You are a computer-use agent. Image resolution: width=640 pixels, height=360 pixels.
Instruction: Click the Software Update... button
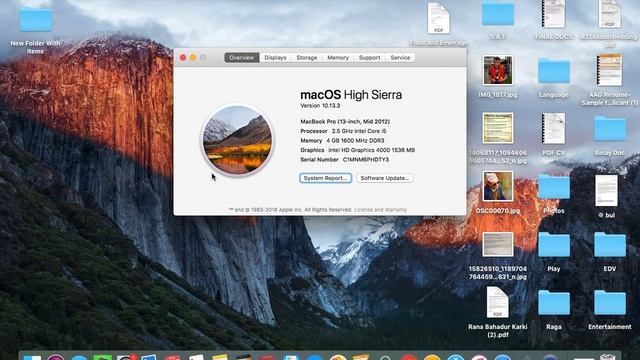tap(384, 178)
